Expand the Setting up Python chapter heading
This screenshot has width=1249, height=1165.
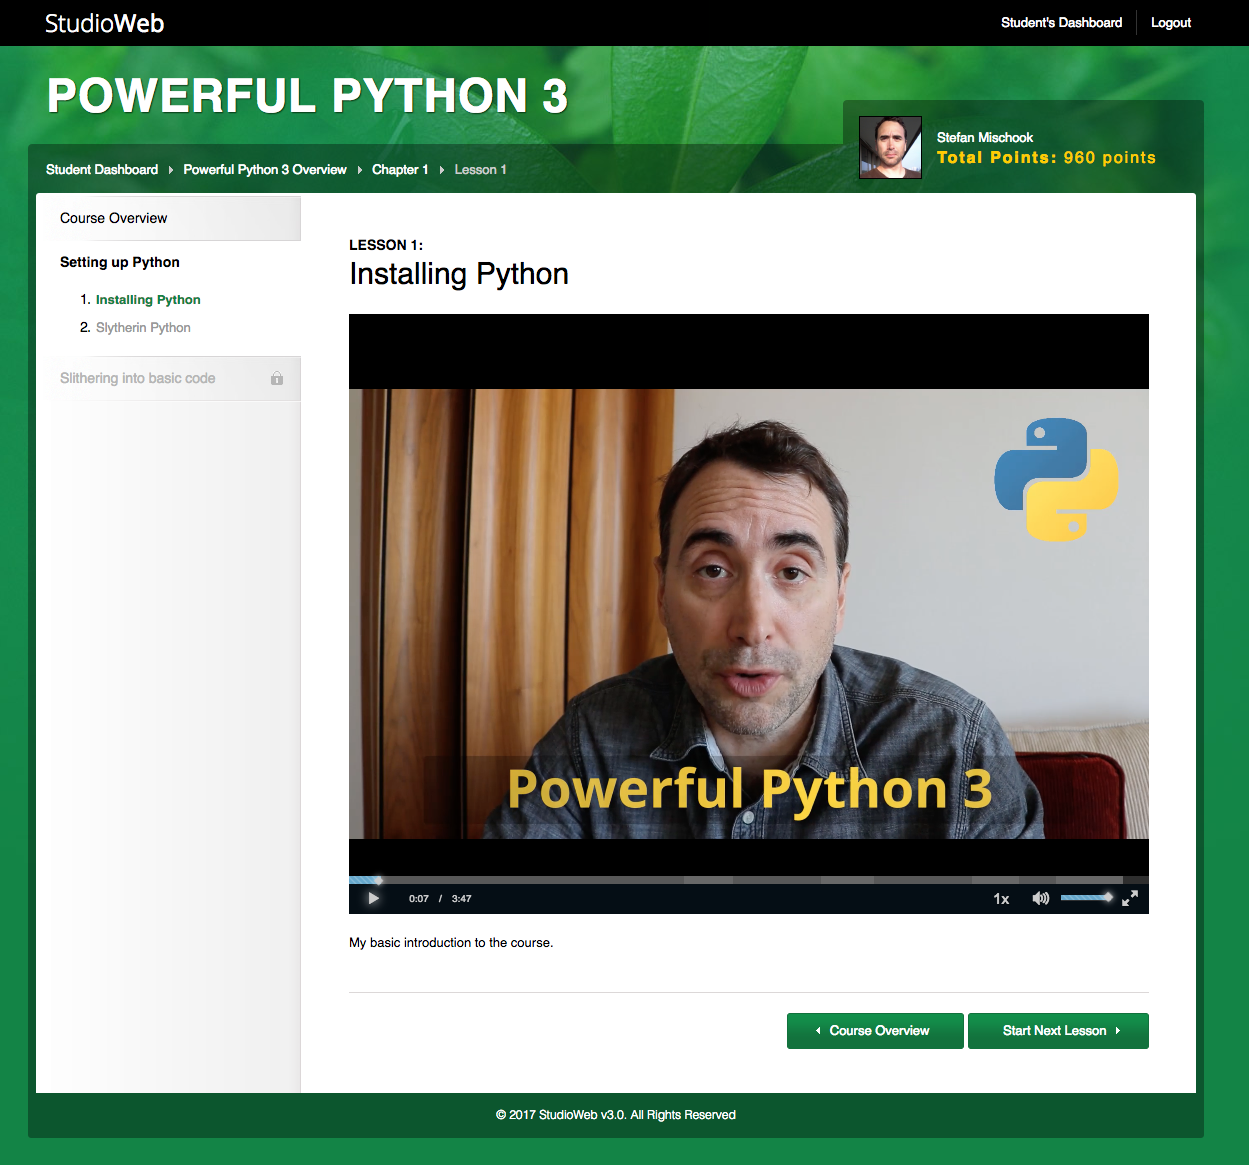coord(119,262)
